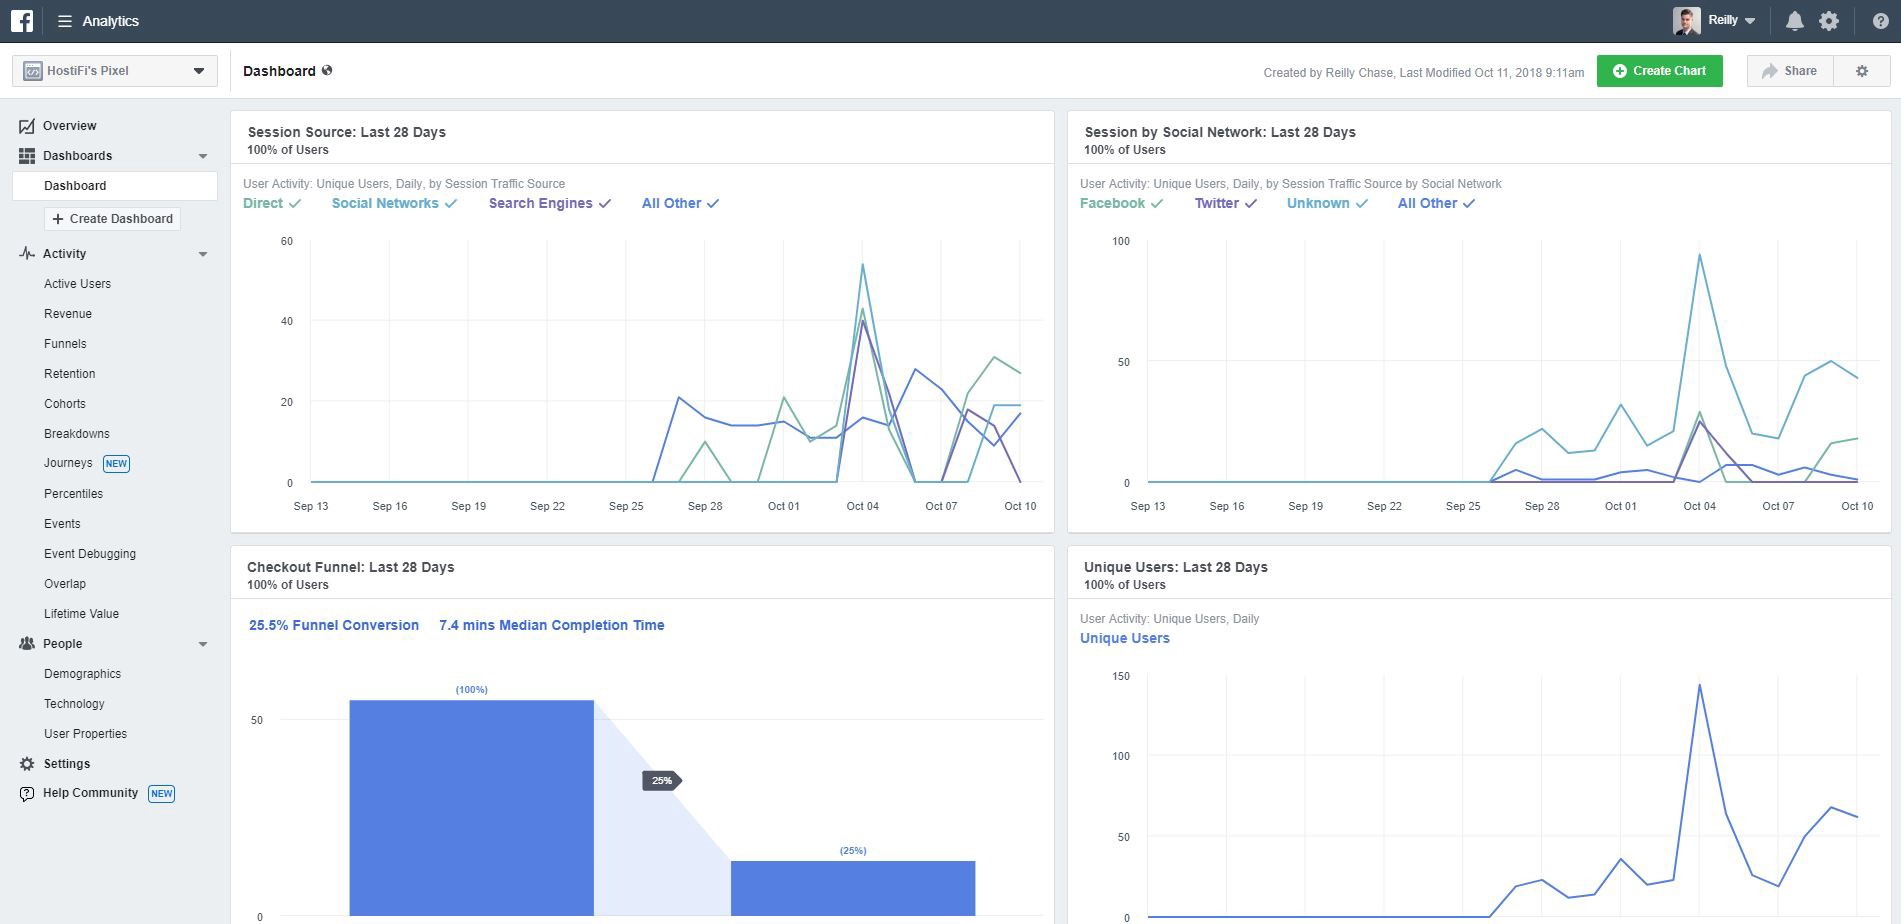This screenshot has height=924, width=1901.
Task: Click Checkout Funnel: Last 28 Days title
Action: pyautogui.click(x=351, y=567)
